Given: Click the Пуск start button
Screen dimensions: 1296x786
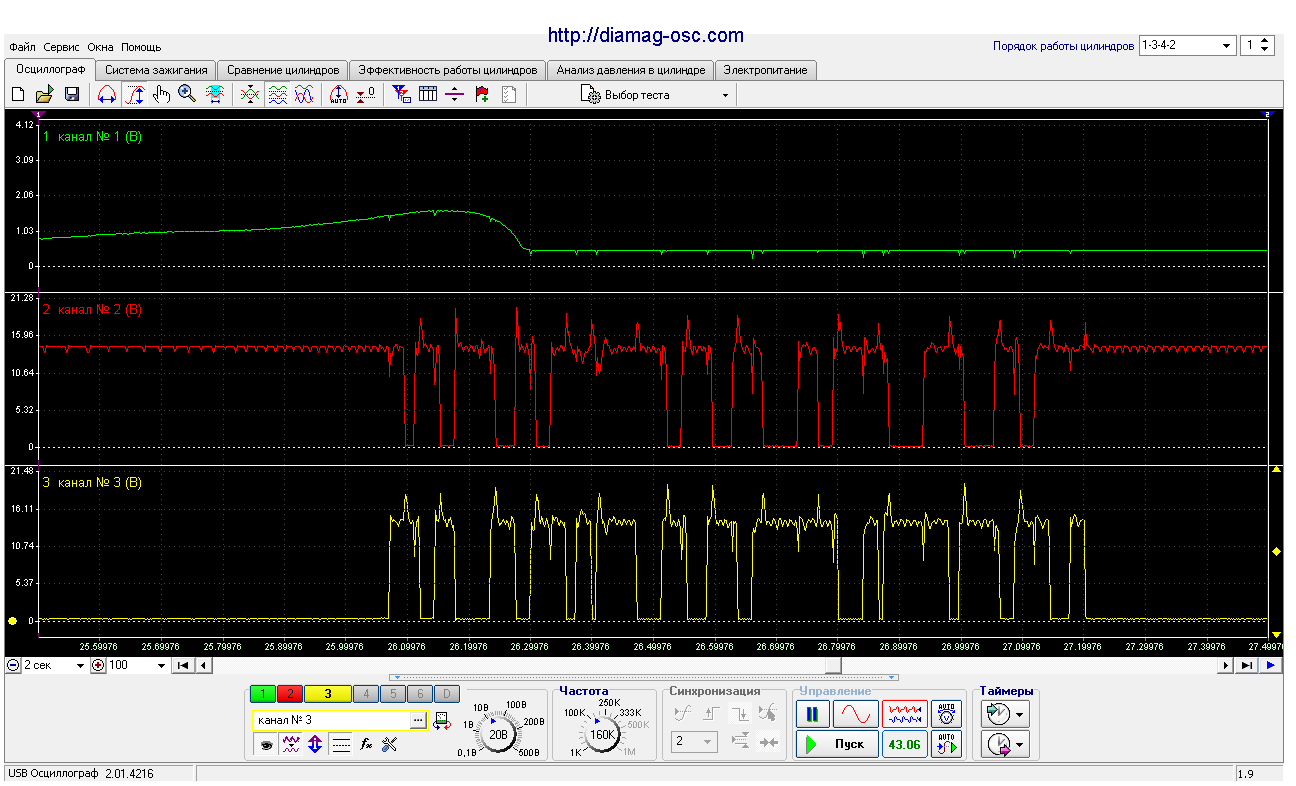Looking at the screenshot, I should click(837, 745).
